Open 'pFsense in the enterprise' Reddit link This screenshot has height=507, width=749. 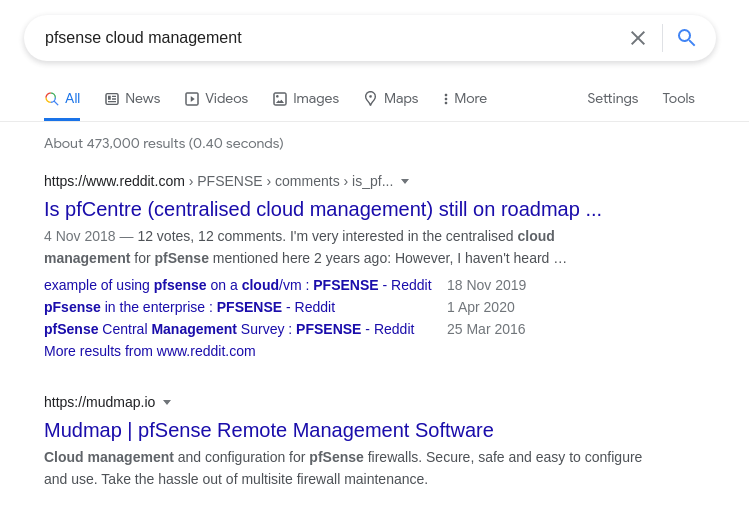190,307
